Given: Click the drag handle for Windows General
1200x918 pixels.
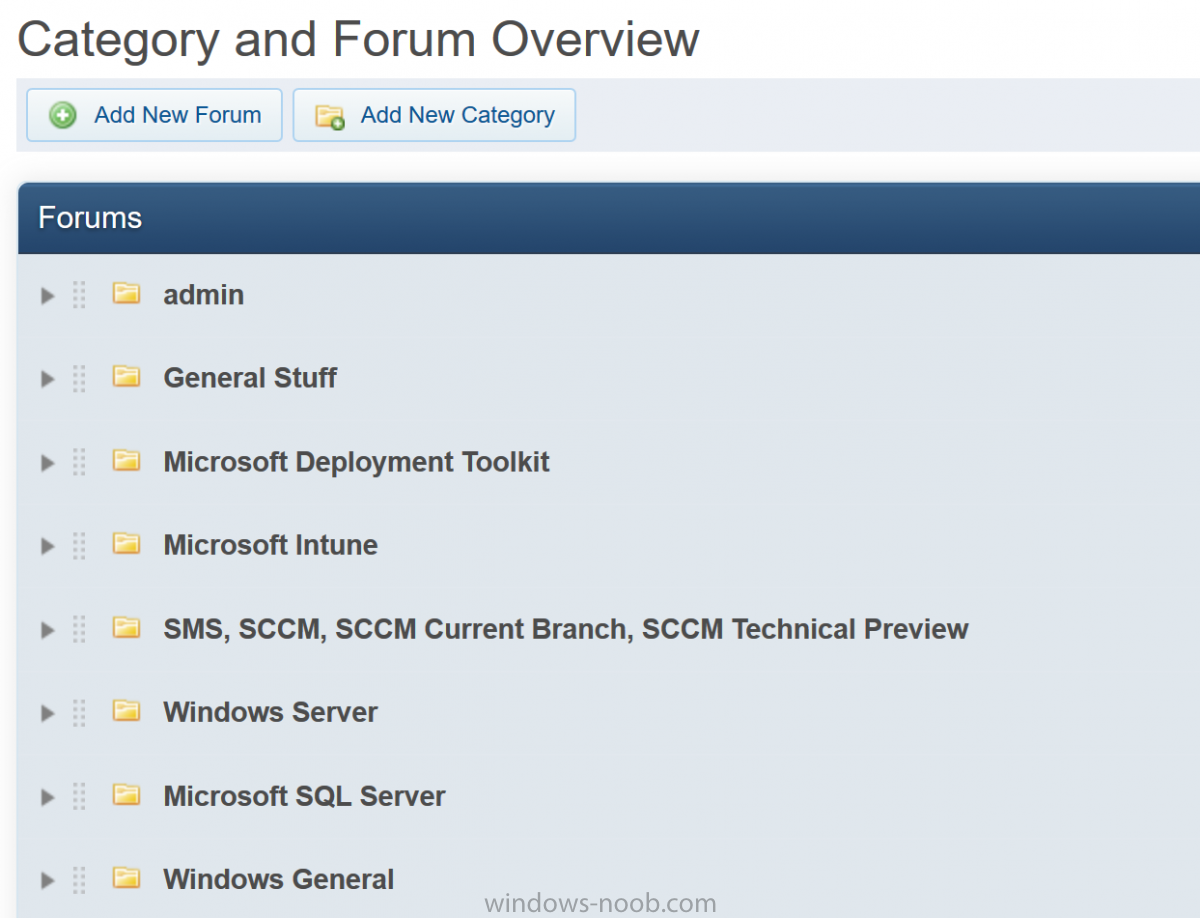Looking at the screenshot, I should point(80,879).
